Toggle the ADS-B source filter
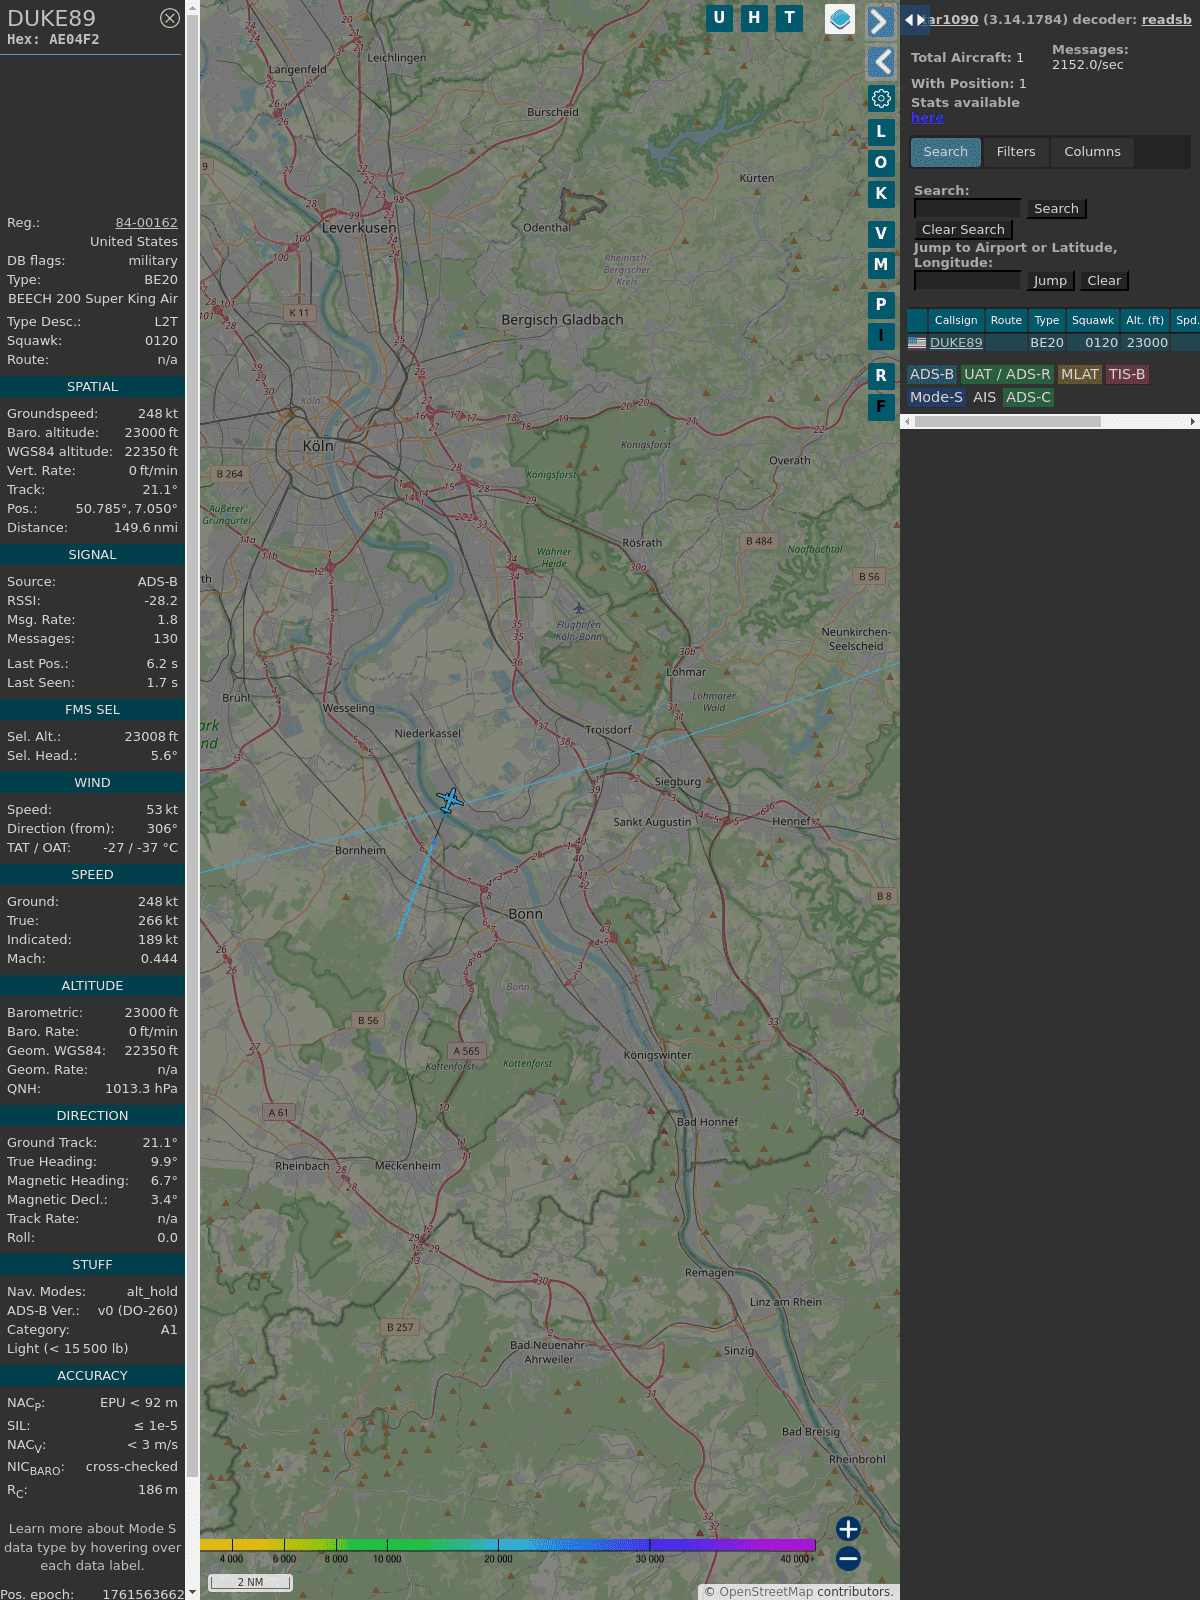 pos(932,374)
